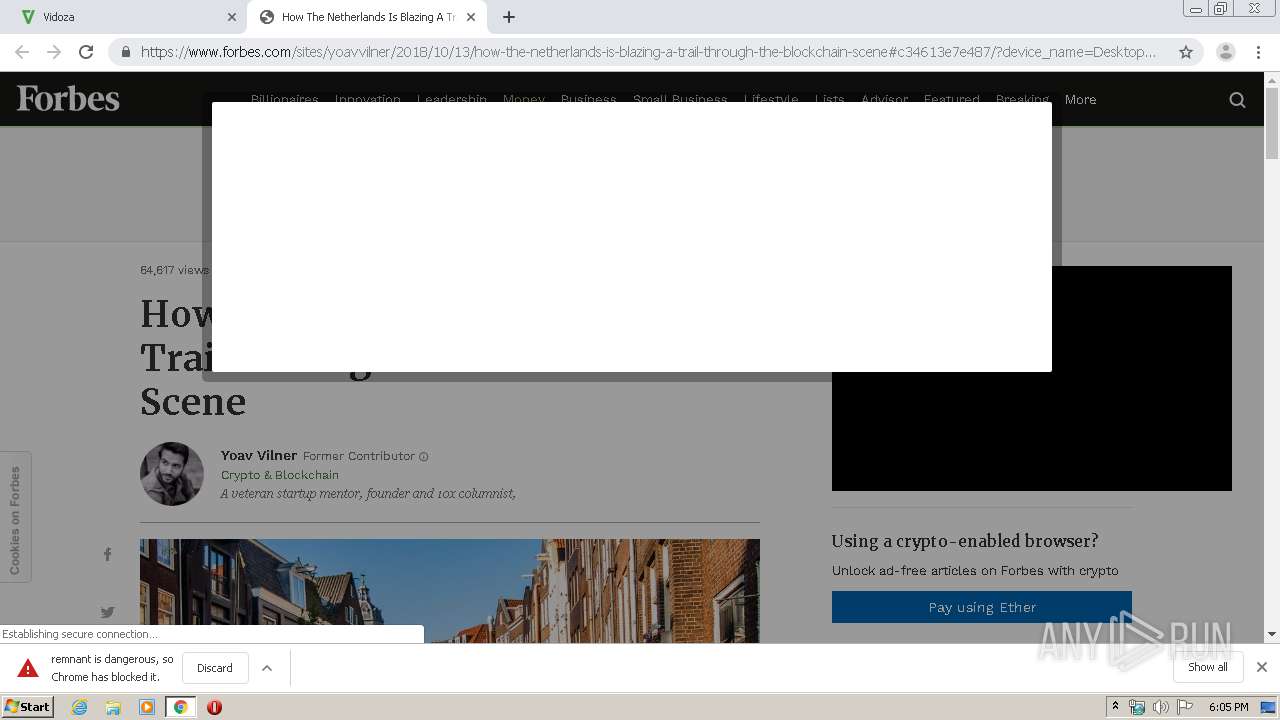Close the Forbes article tab
Screen dimensions: 1280x720
click(471, 17)
